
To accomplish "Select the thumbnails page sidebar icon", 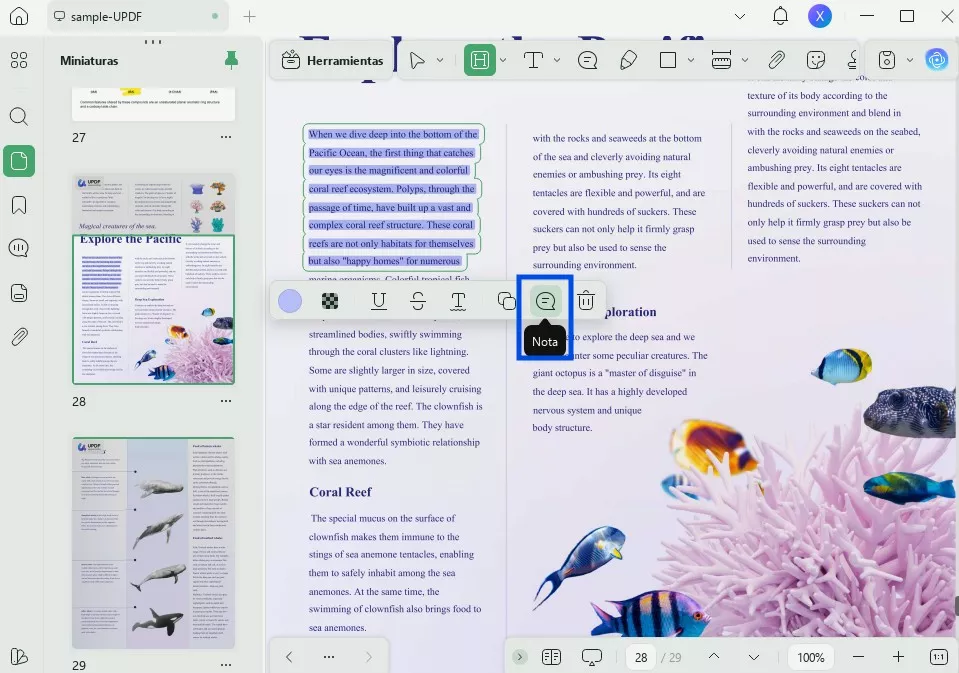I will pos(19,161).
